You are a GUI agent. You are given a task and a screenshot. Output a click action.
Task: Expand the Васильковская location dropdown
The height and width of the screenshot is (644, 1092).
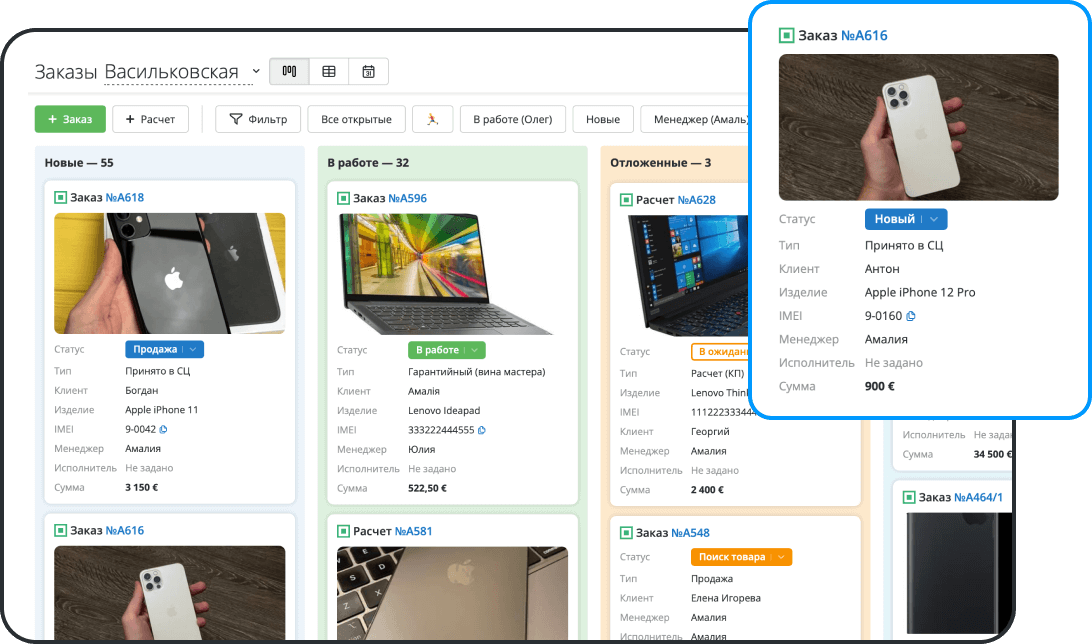click(x=256, y=71)
